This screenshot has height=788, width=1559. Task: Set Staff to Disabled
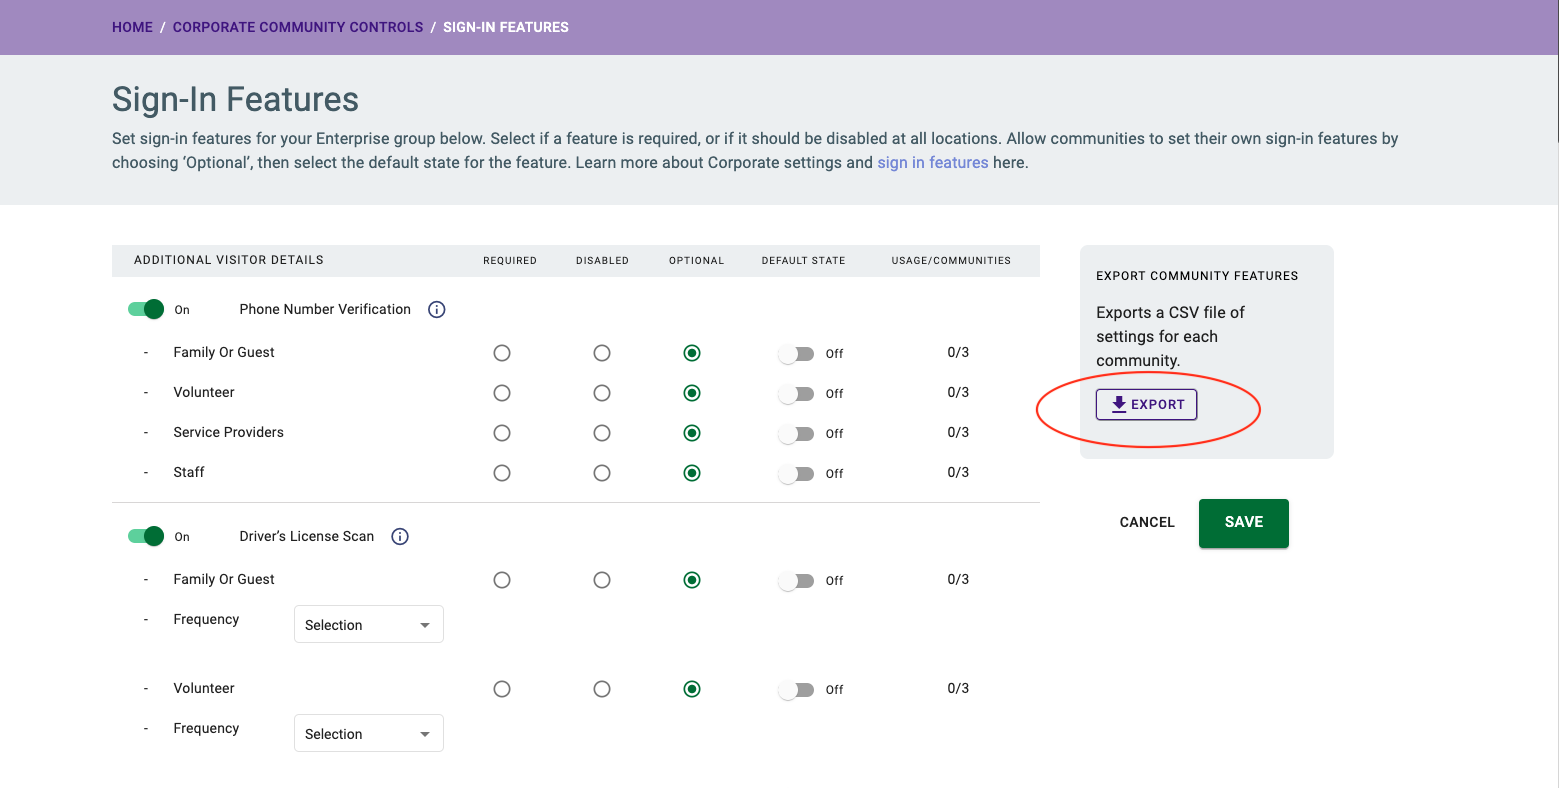pos(602,473)
